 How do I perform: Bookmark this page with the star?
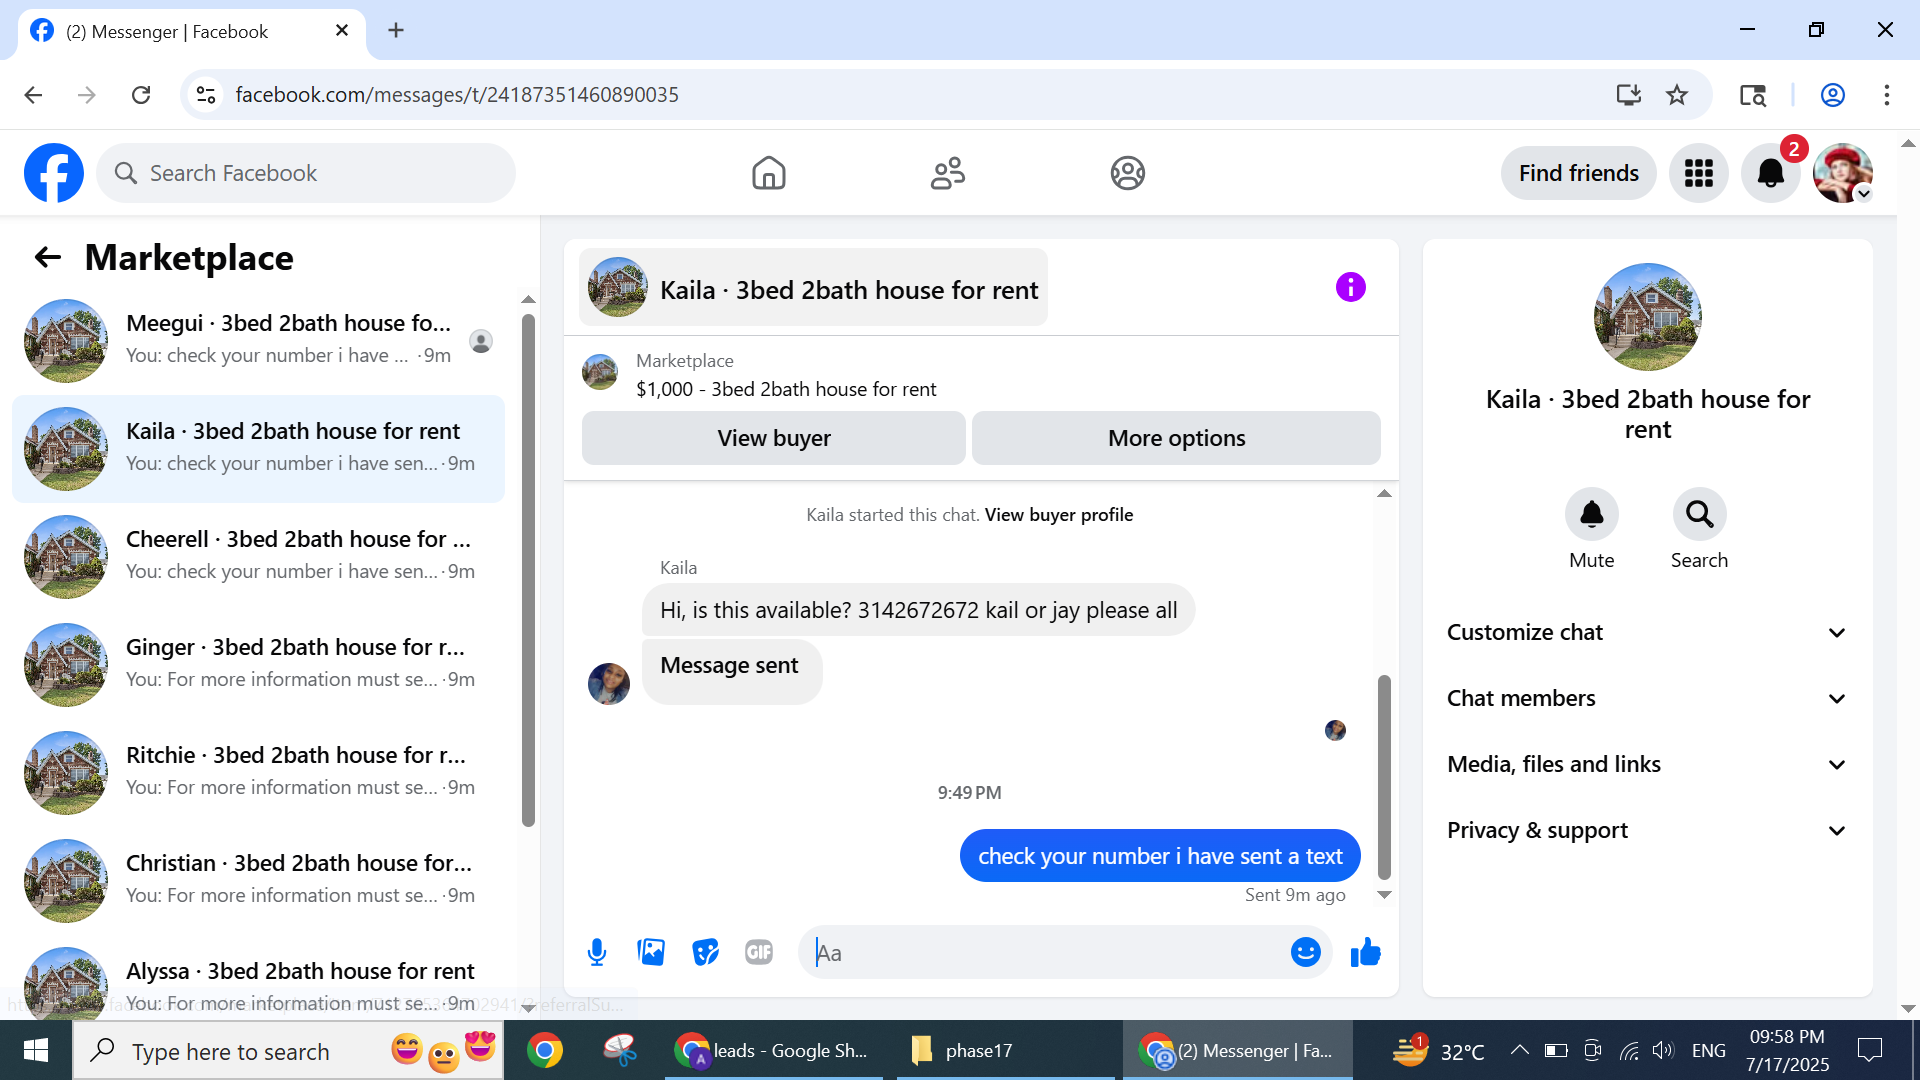click(1677, 95)
